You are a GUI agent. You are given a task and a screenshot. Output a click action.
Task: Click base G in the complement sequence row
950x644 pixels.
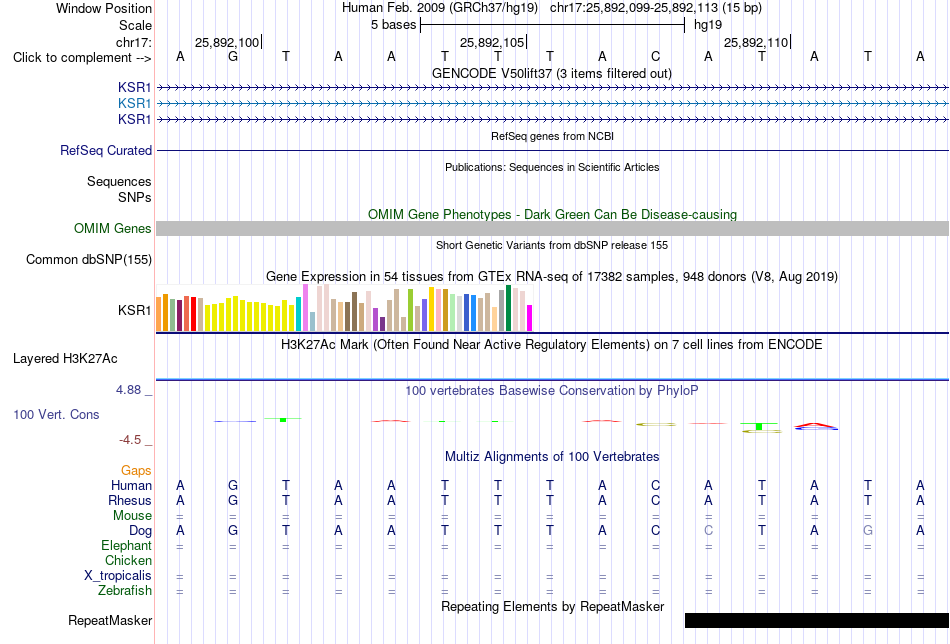(x=233, y=56)
